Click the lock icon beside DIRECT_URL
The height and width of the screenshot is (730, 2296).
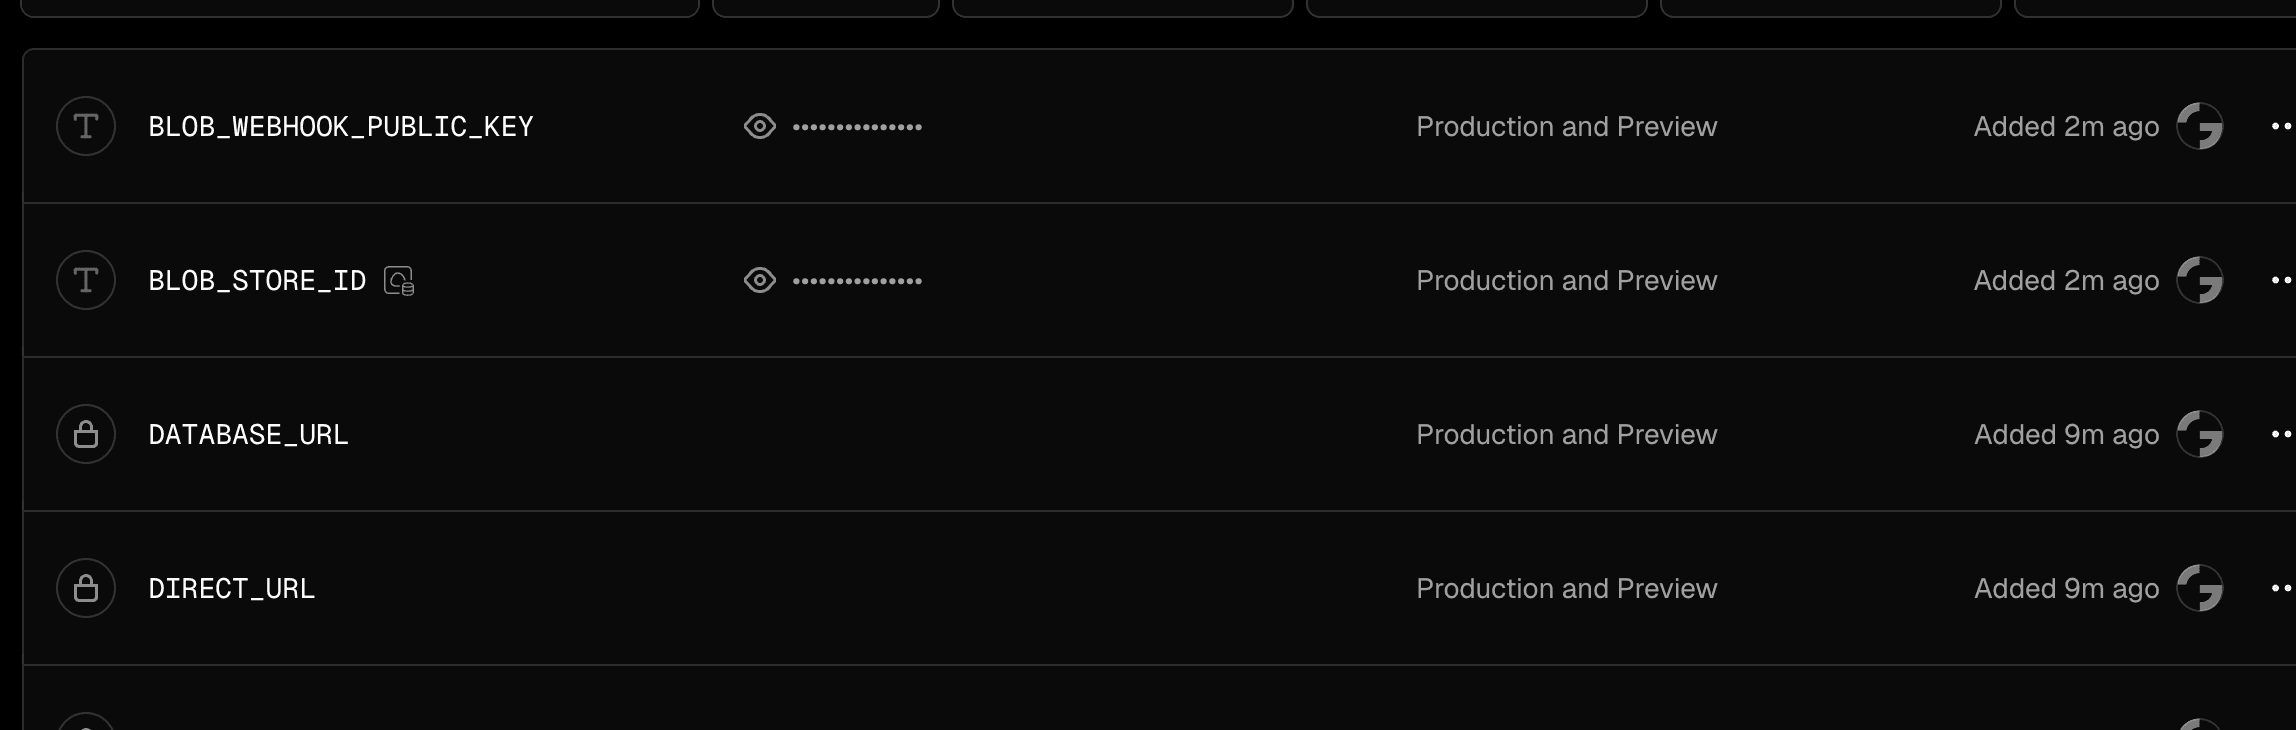click(x=86, y=588)
